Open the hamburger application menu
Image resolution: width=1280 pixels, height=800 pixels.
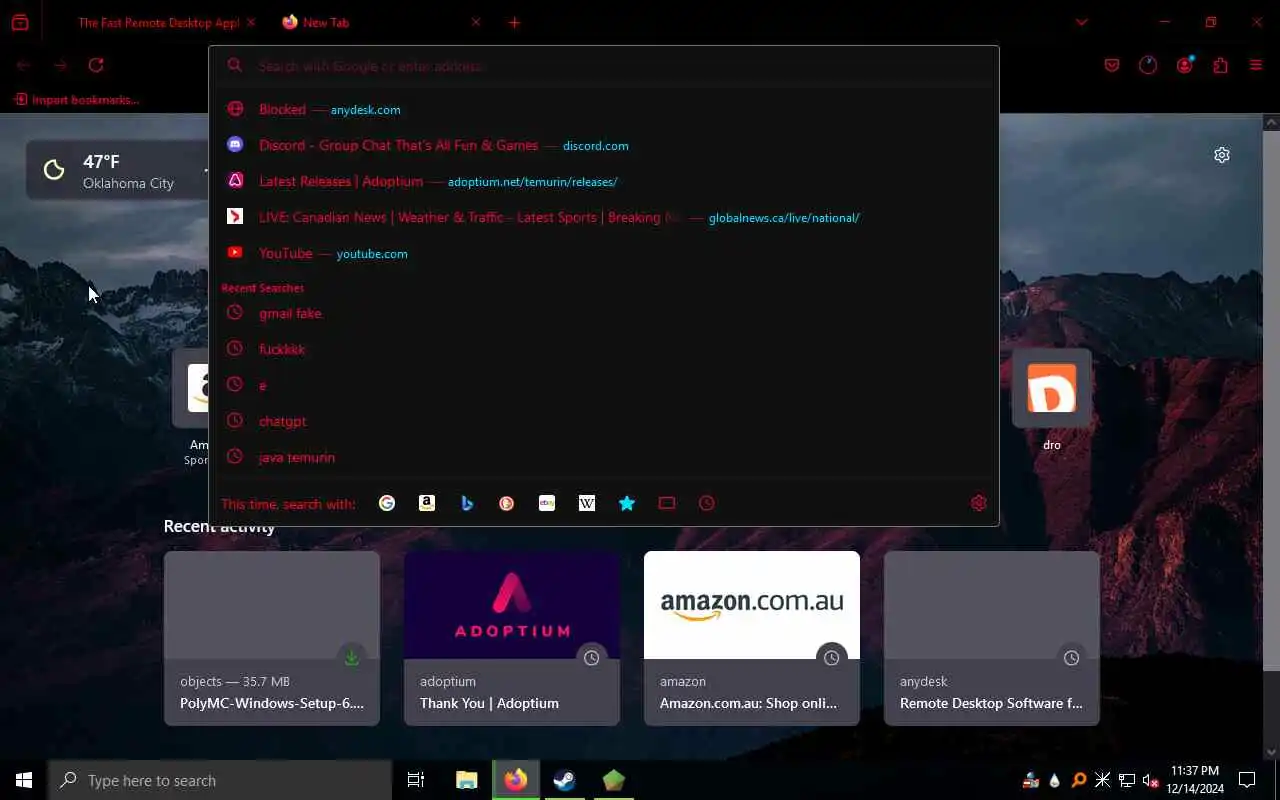pyautogui.click(x=1256, y=65)
